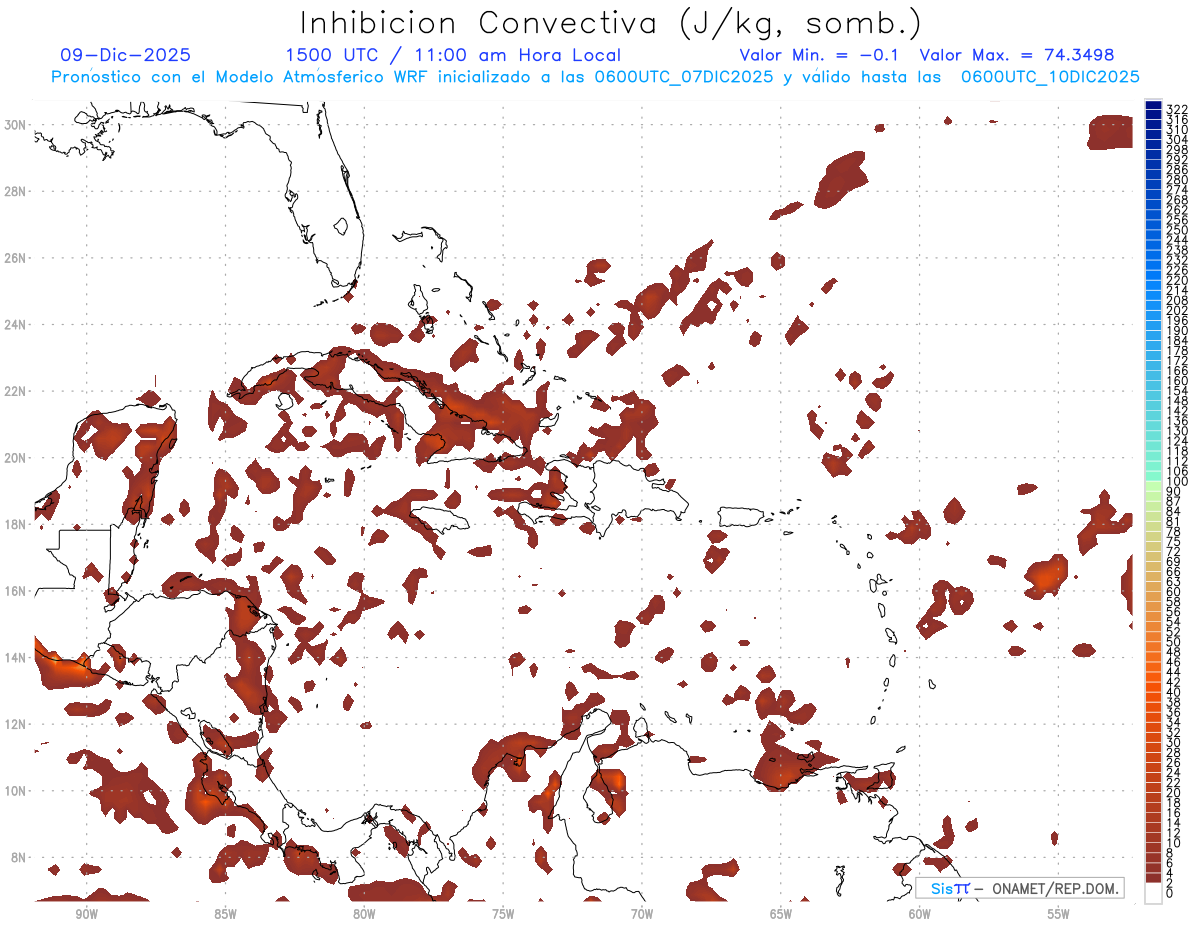Click the '60W' longitude label
The image size is (1200, 927).
pyautogui.click(x=920, y=914)
